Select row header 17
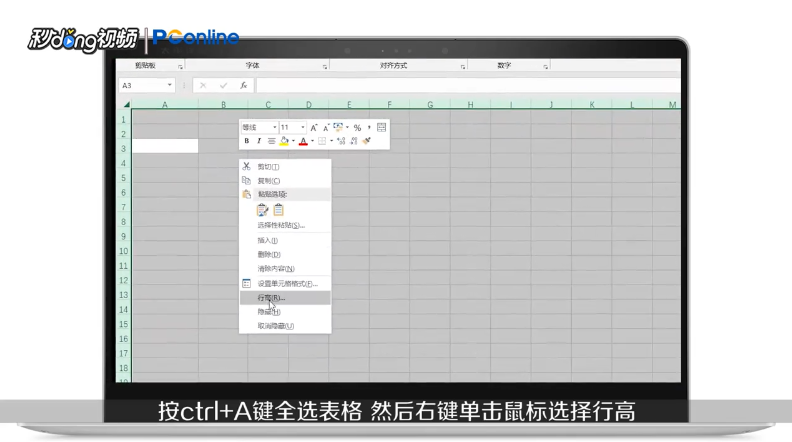Viewport: 792px width, 442px height. pyautogui.click(x=123, y=353)
